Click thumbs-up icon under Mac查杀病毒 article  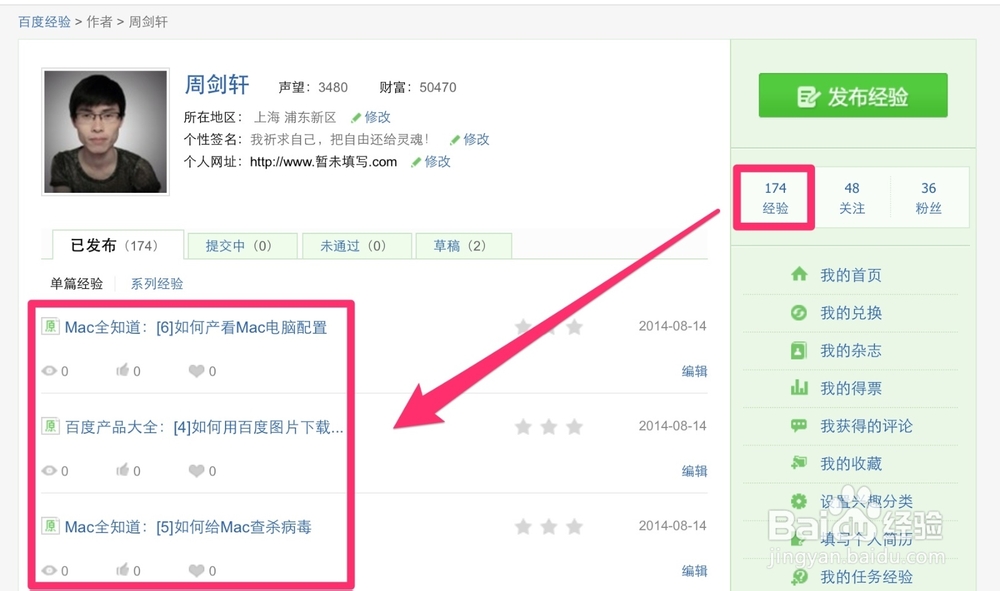(x=122, y=569)
